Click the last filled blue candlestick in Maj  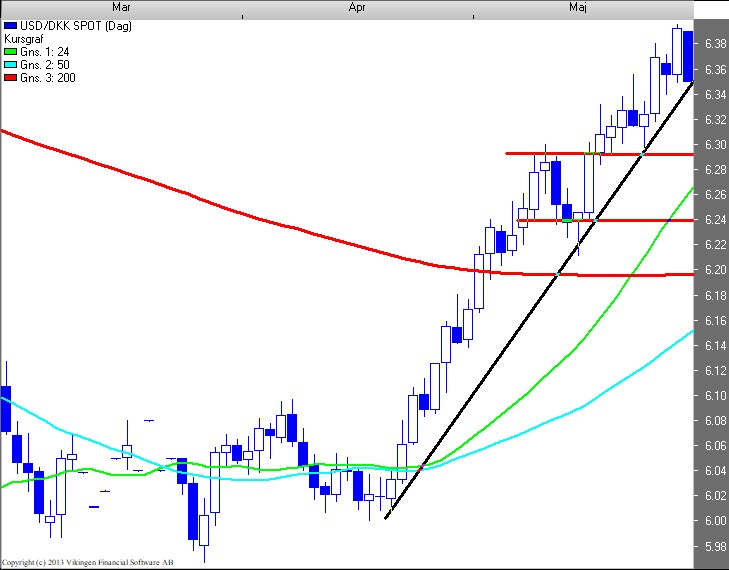[x=688, y=56]
